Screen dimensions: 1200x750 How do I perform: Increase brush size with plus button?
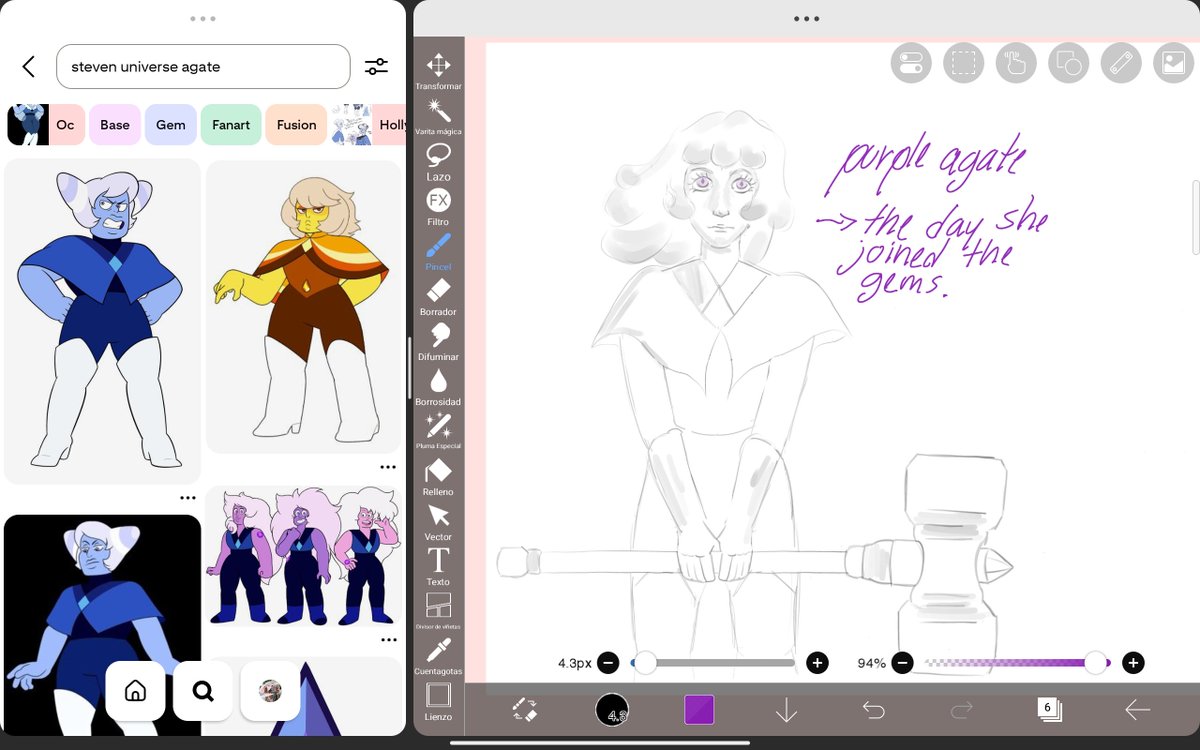point(817,663)
